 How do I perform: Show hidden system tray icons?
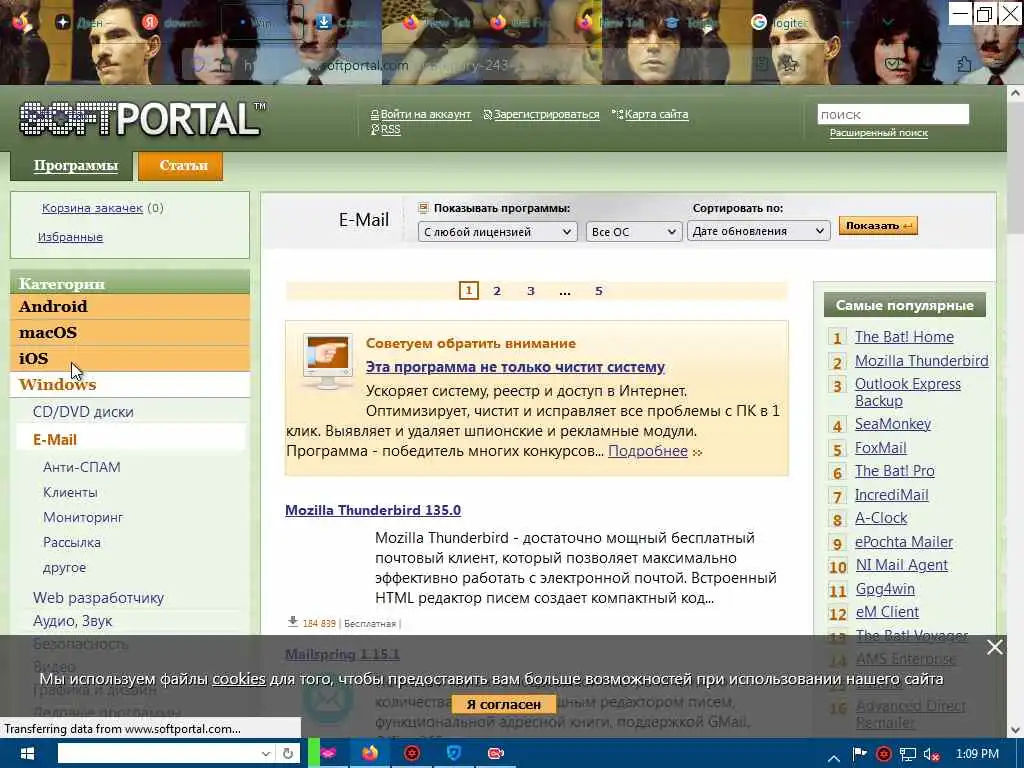point(834,756)
